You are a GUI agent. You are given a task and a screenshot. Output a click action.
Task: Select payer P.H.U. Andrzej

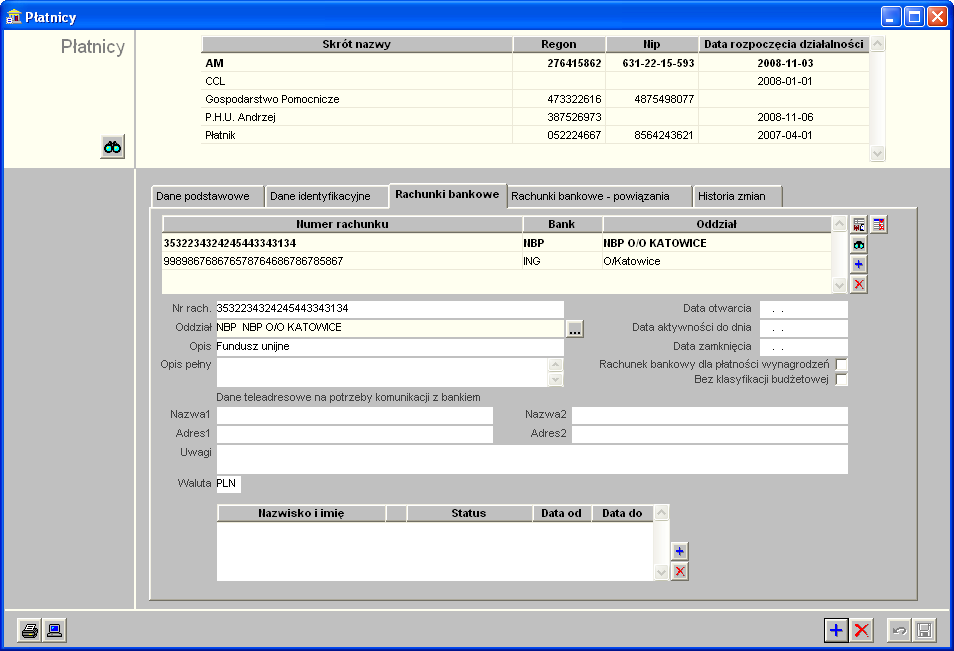tap(535, 117)
